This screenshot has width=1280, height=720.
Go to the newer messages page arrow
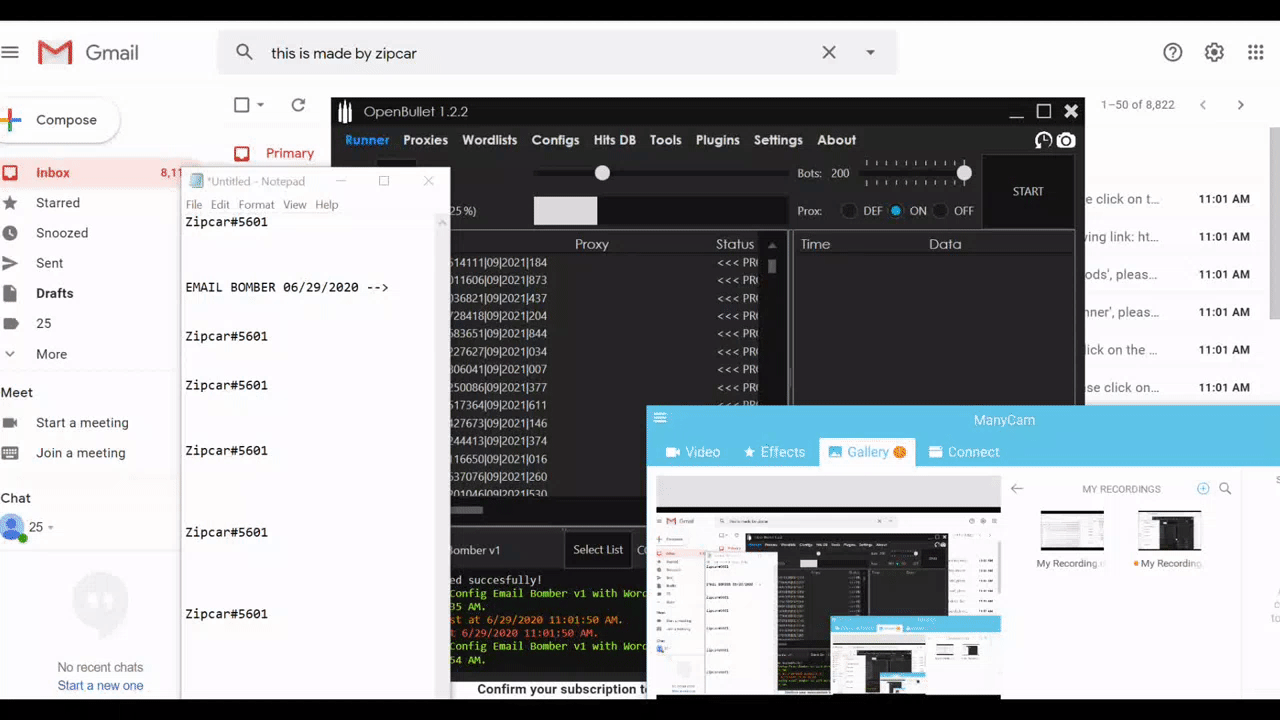(x=1203, y=105)
